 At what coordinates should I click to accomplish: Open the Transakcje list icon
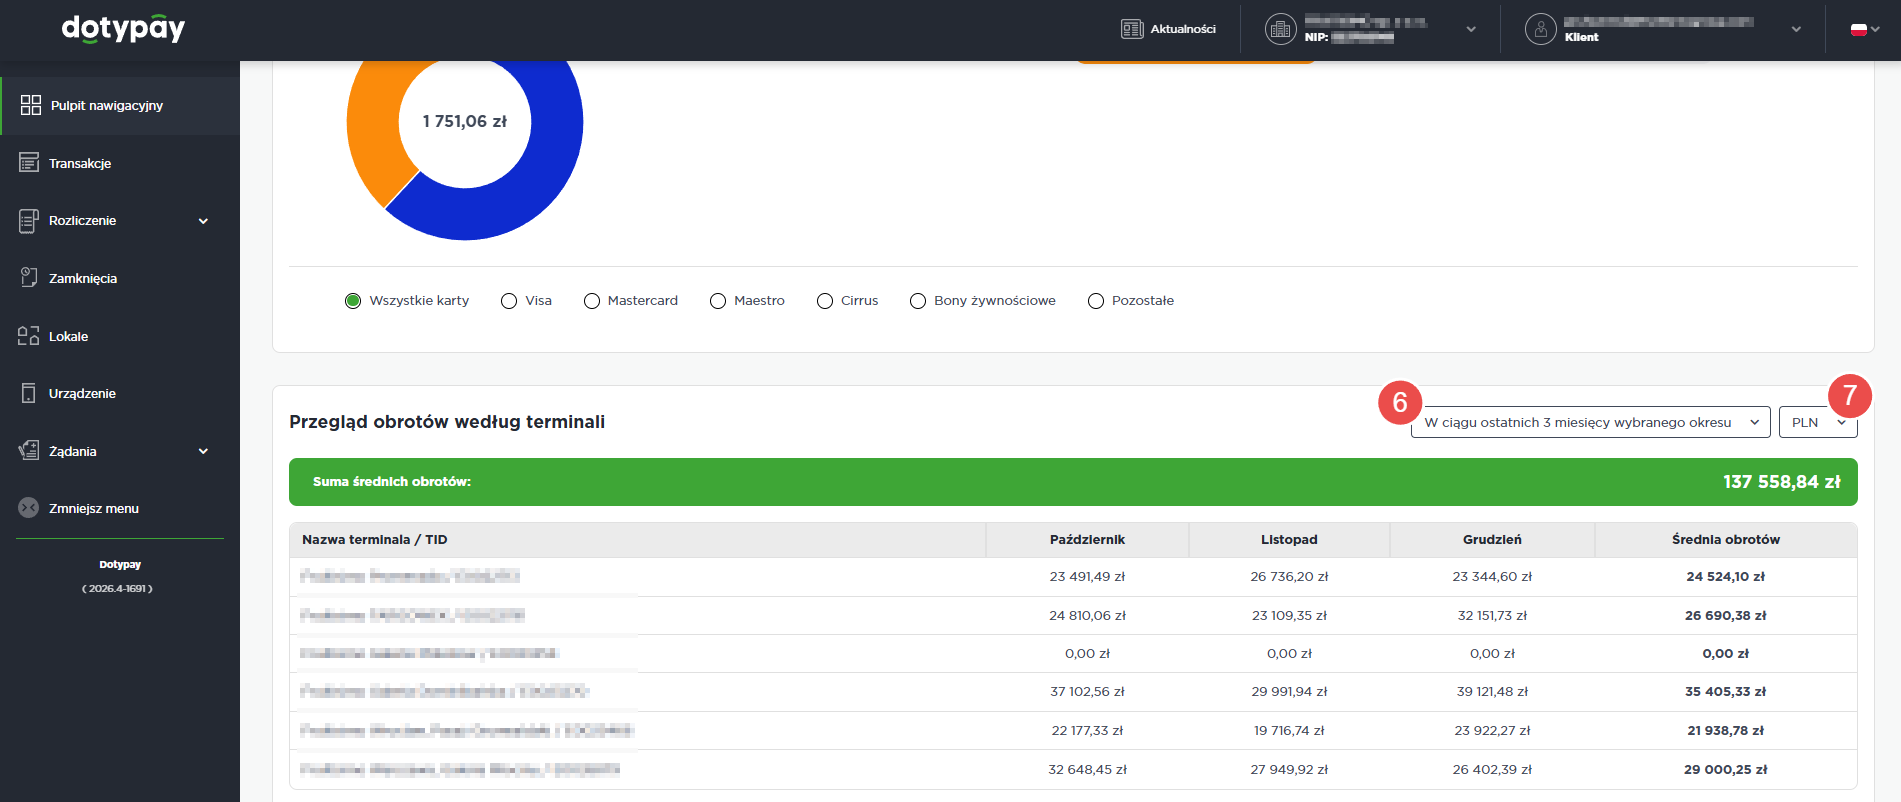(29, 163)
